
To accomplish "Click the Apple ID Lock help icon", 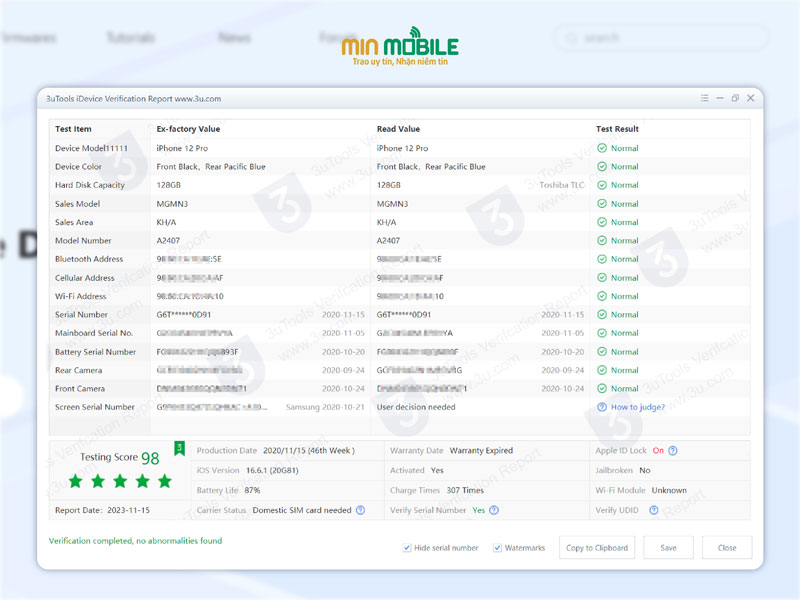I will [x=673, y=451].
